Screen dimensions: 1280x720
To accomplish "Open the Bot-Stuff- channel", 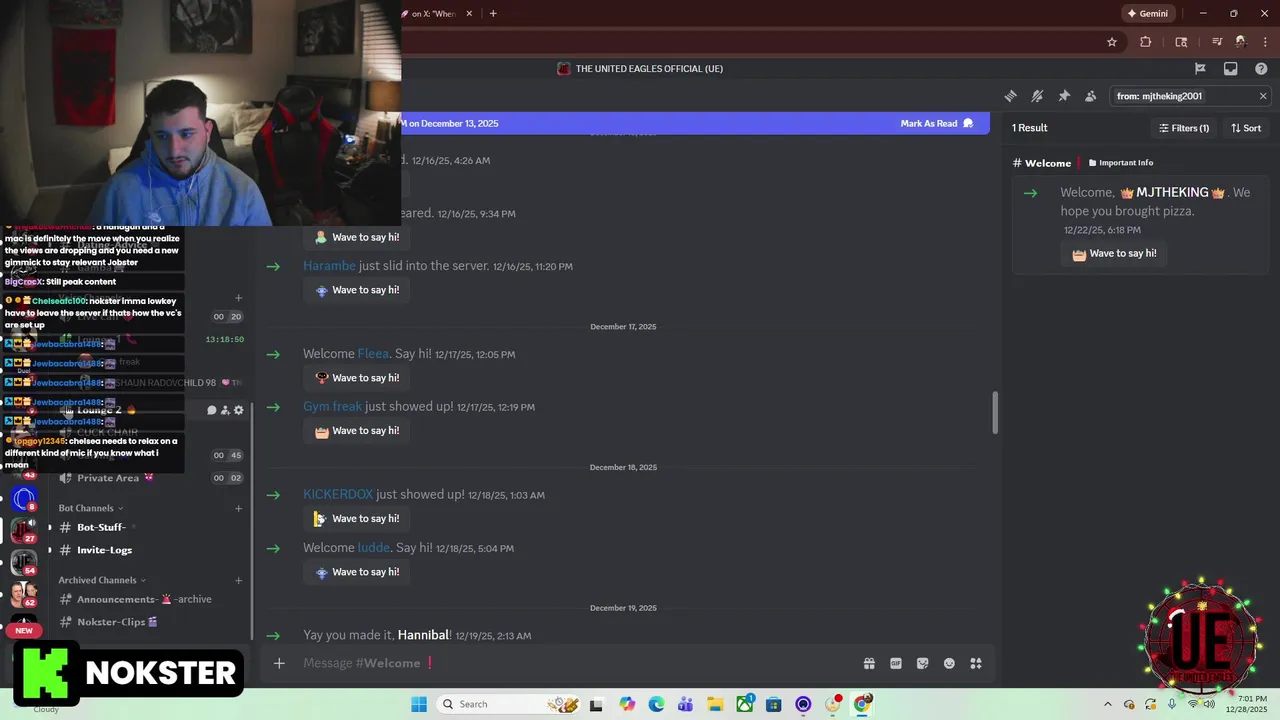I will coord(150,527).
